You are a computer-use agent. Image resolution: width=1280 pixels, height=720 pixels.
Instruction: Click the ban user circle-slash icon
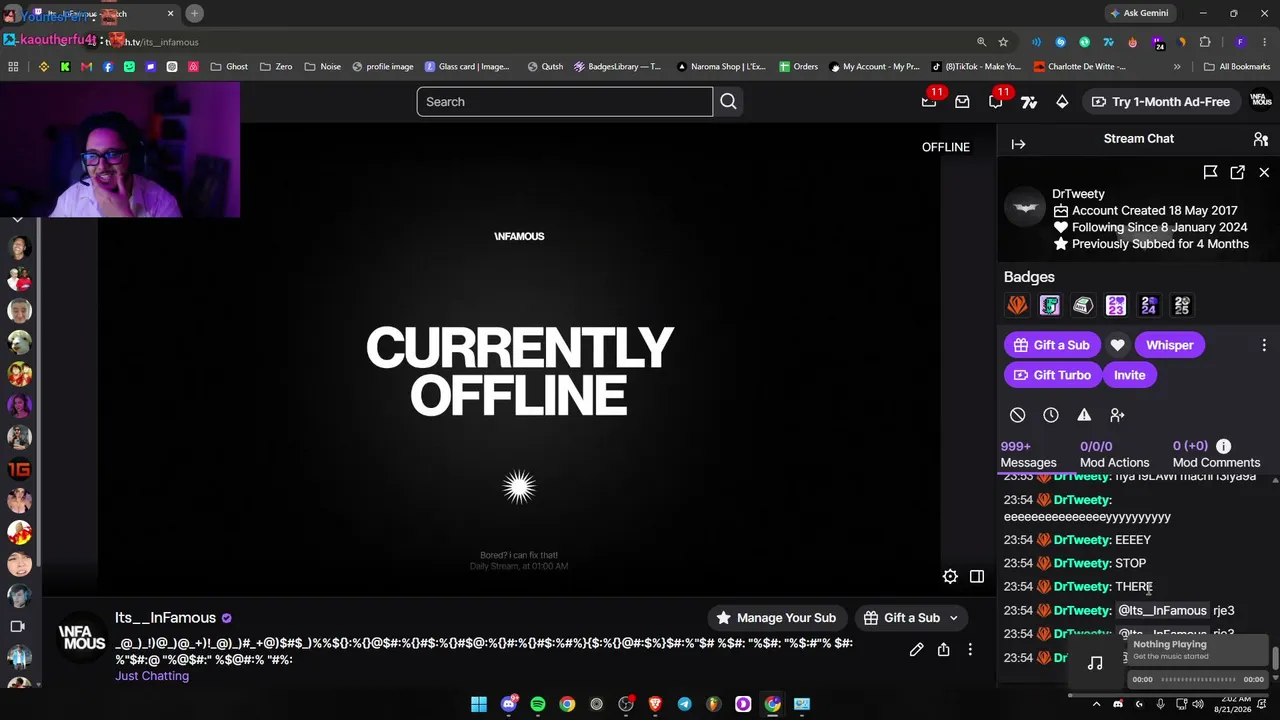click(x=1017, y=415)
